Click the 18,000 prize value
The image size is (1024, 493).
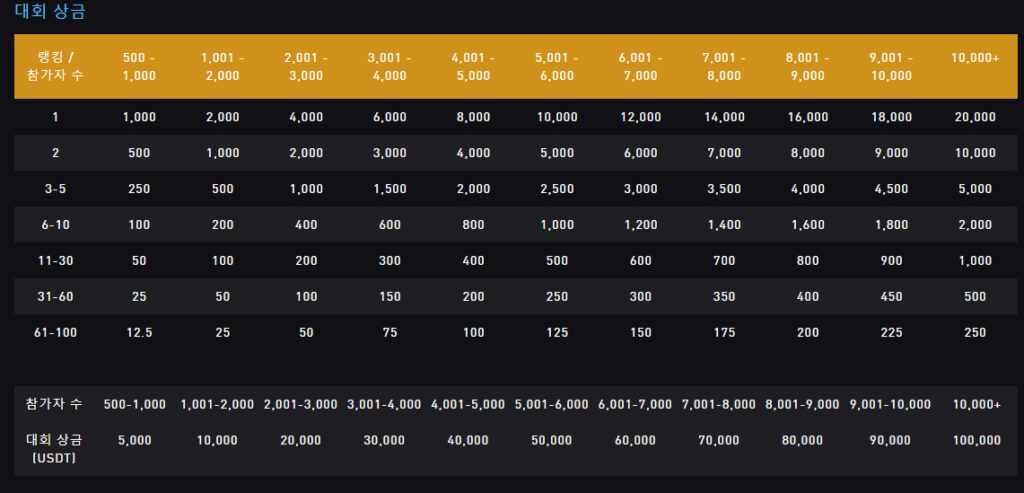[891, 118]
